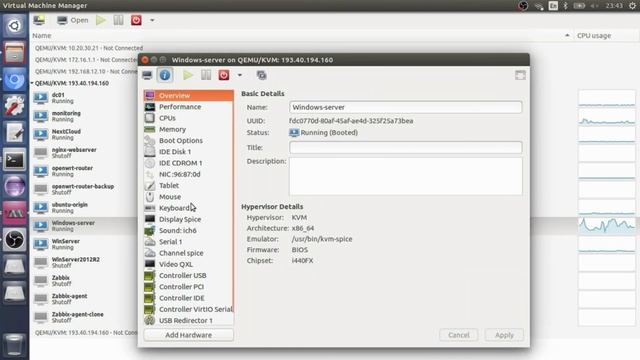Create new virtual machine in main toolbar
This screenshot has height=360, width=640.
[40, 20]
